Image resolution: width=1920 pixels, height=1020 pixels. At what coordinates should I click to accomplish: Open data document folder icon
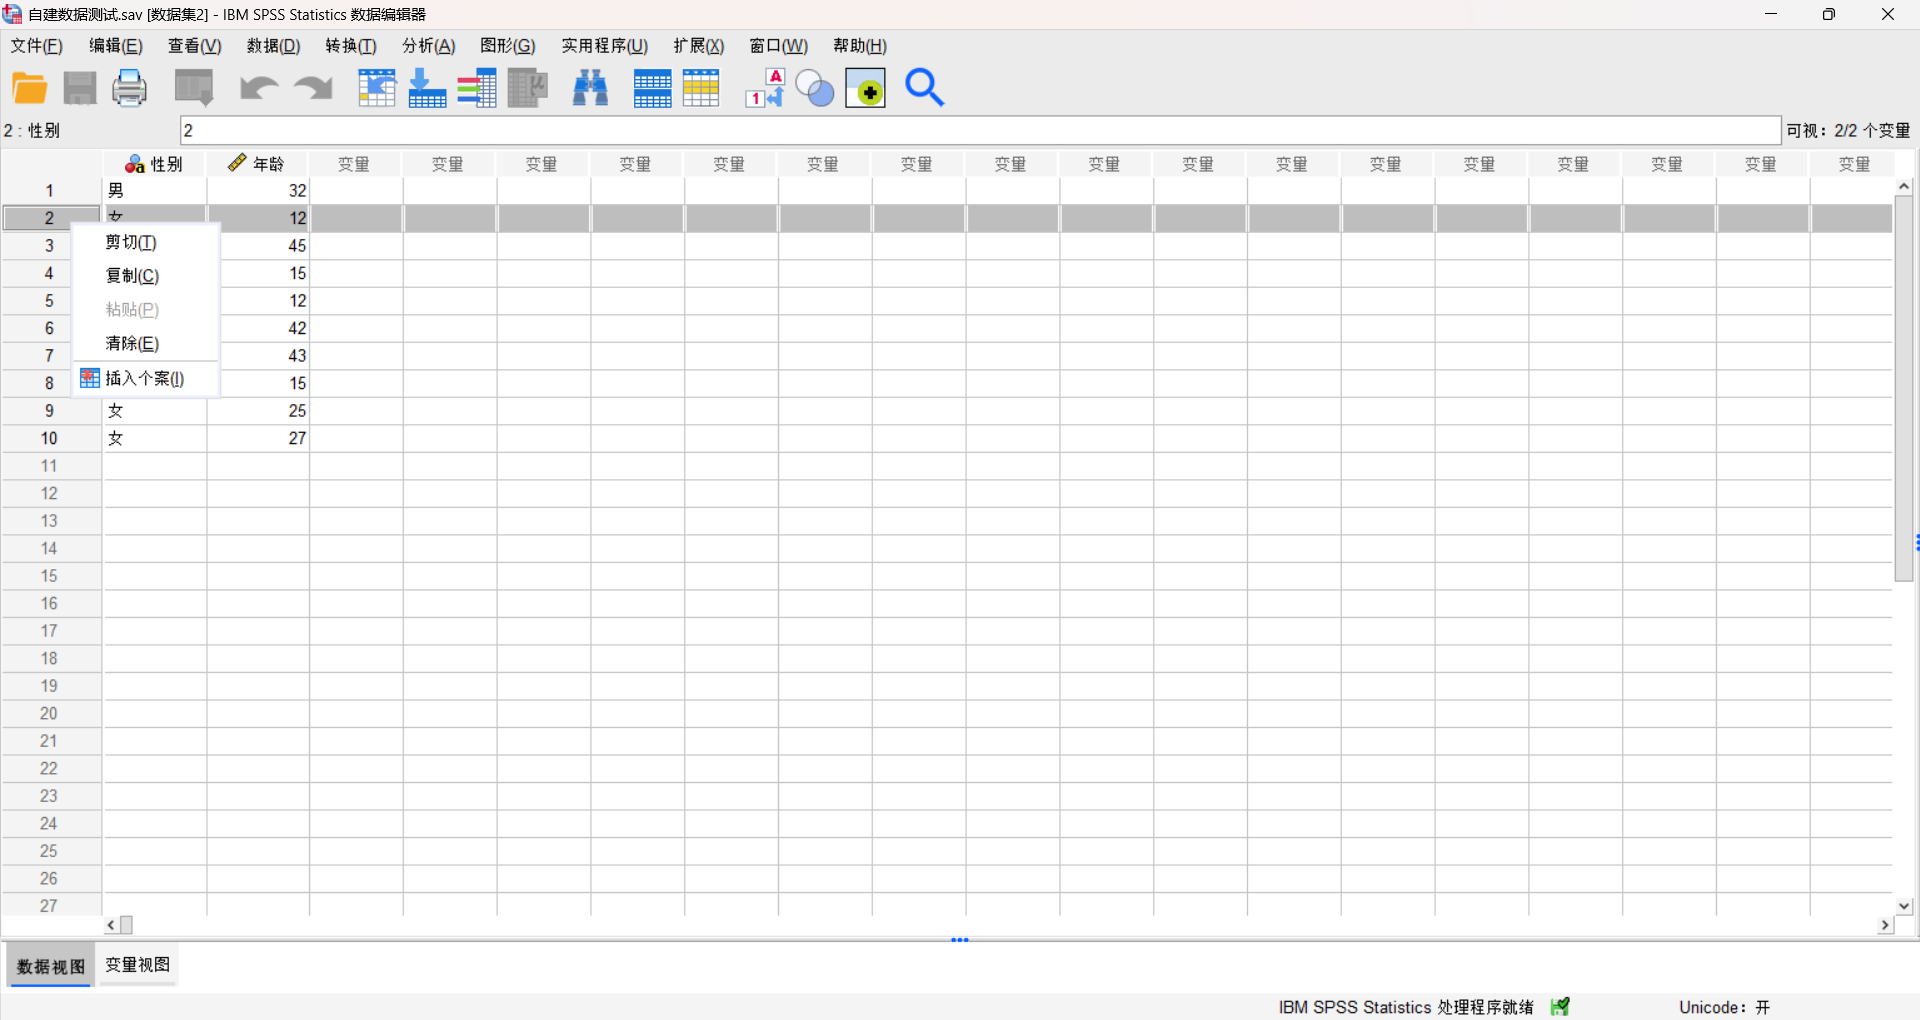[x=29, y=88]
